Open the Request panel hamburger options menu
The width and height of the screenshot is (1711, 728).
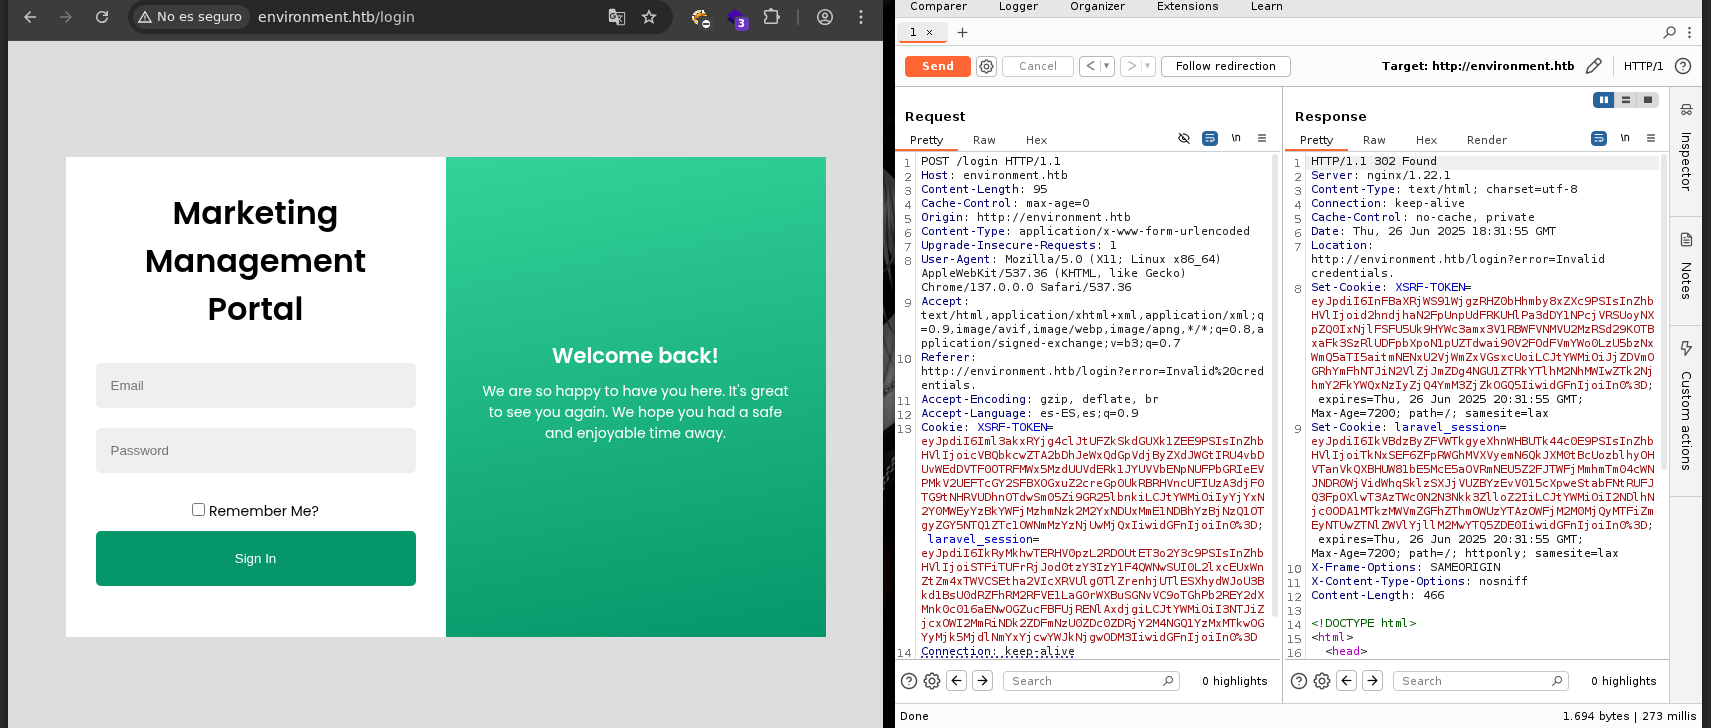(x=1262, y=138)
